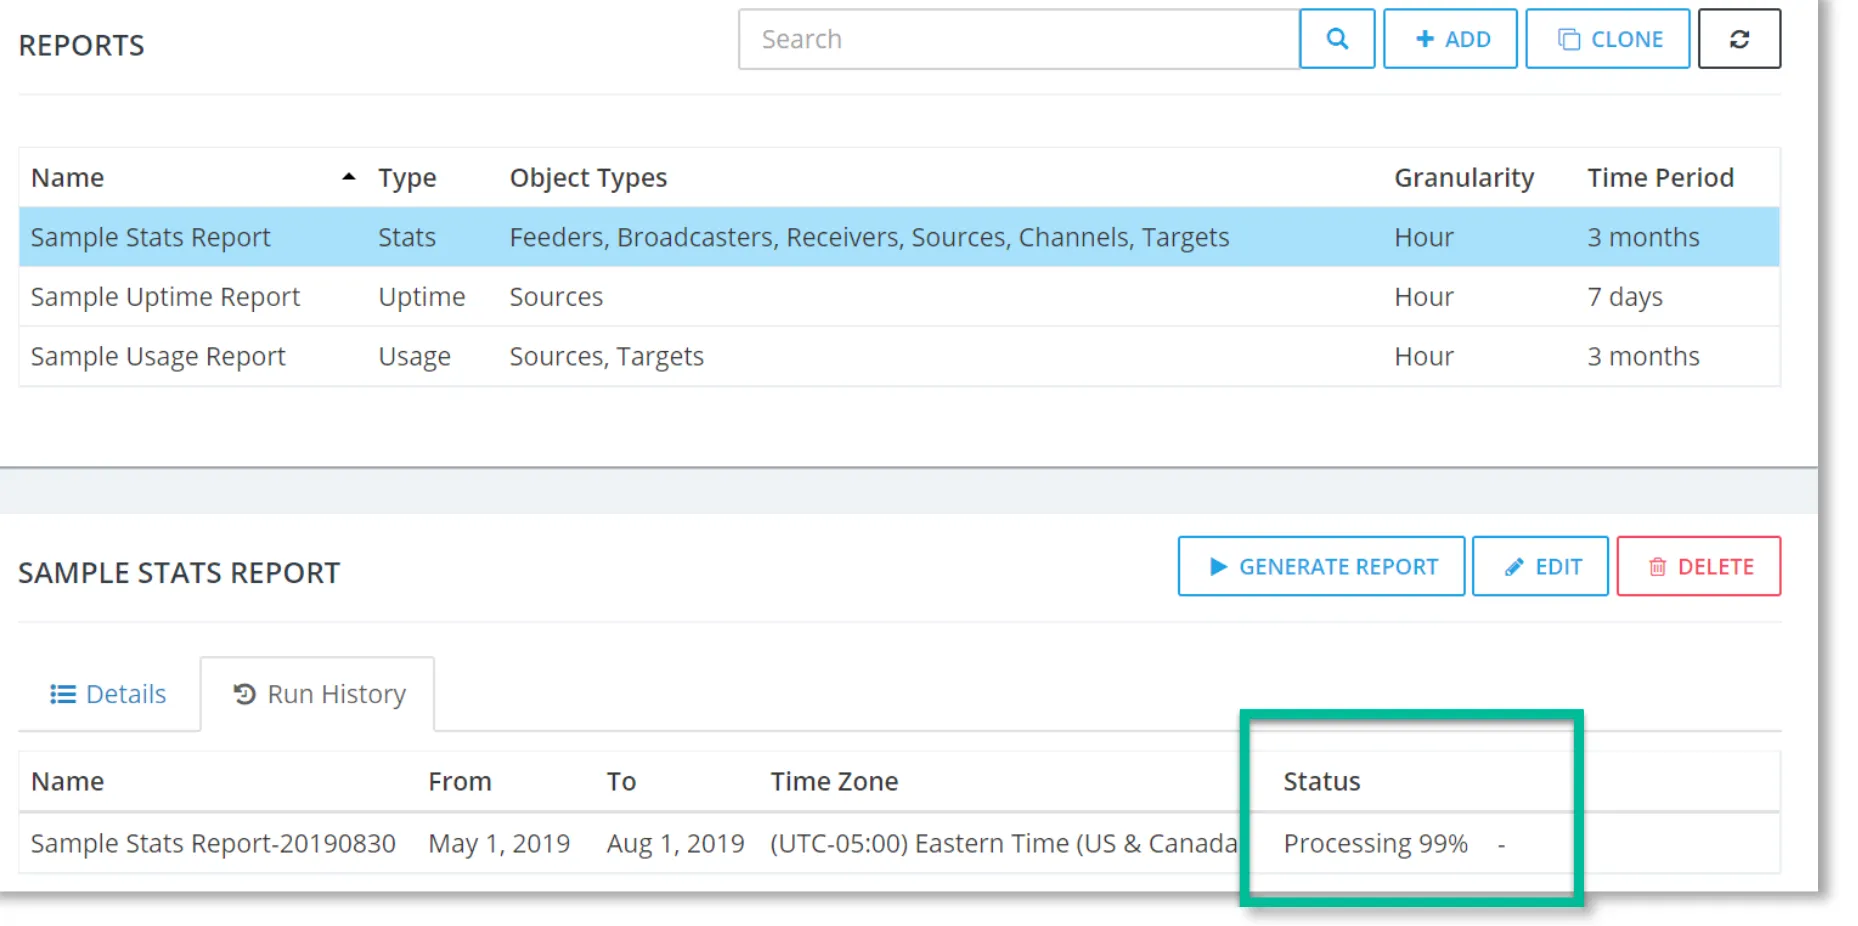This screenshot has height=926, width=1858.
Task: Click the Status column header in run history
Action: point(1322,782)
